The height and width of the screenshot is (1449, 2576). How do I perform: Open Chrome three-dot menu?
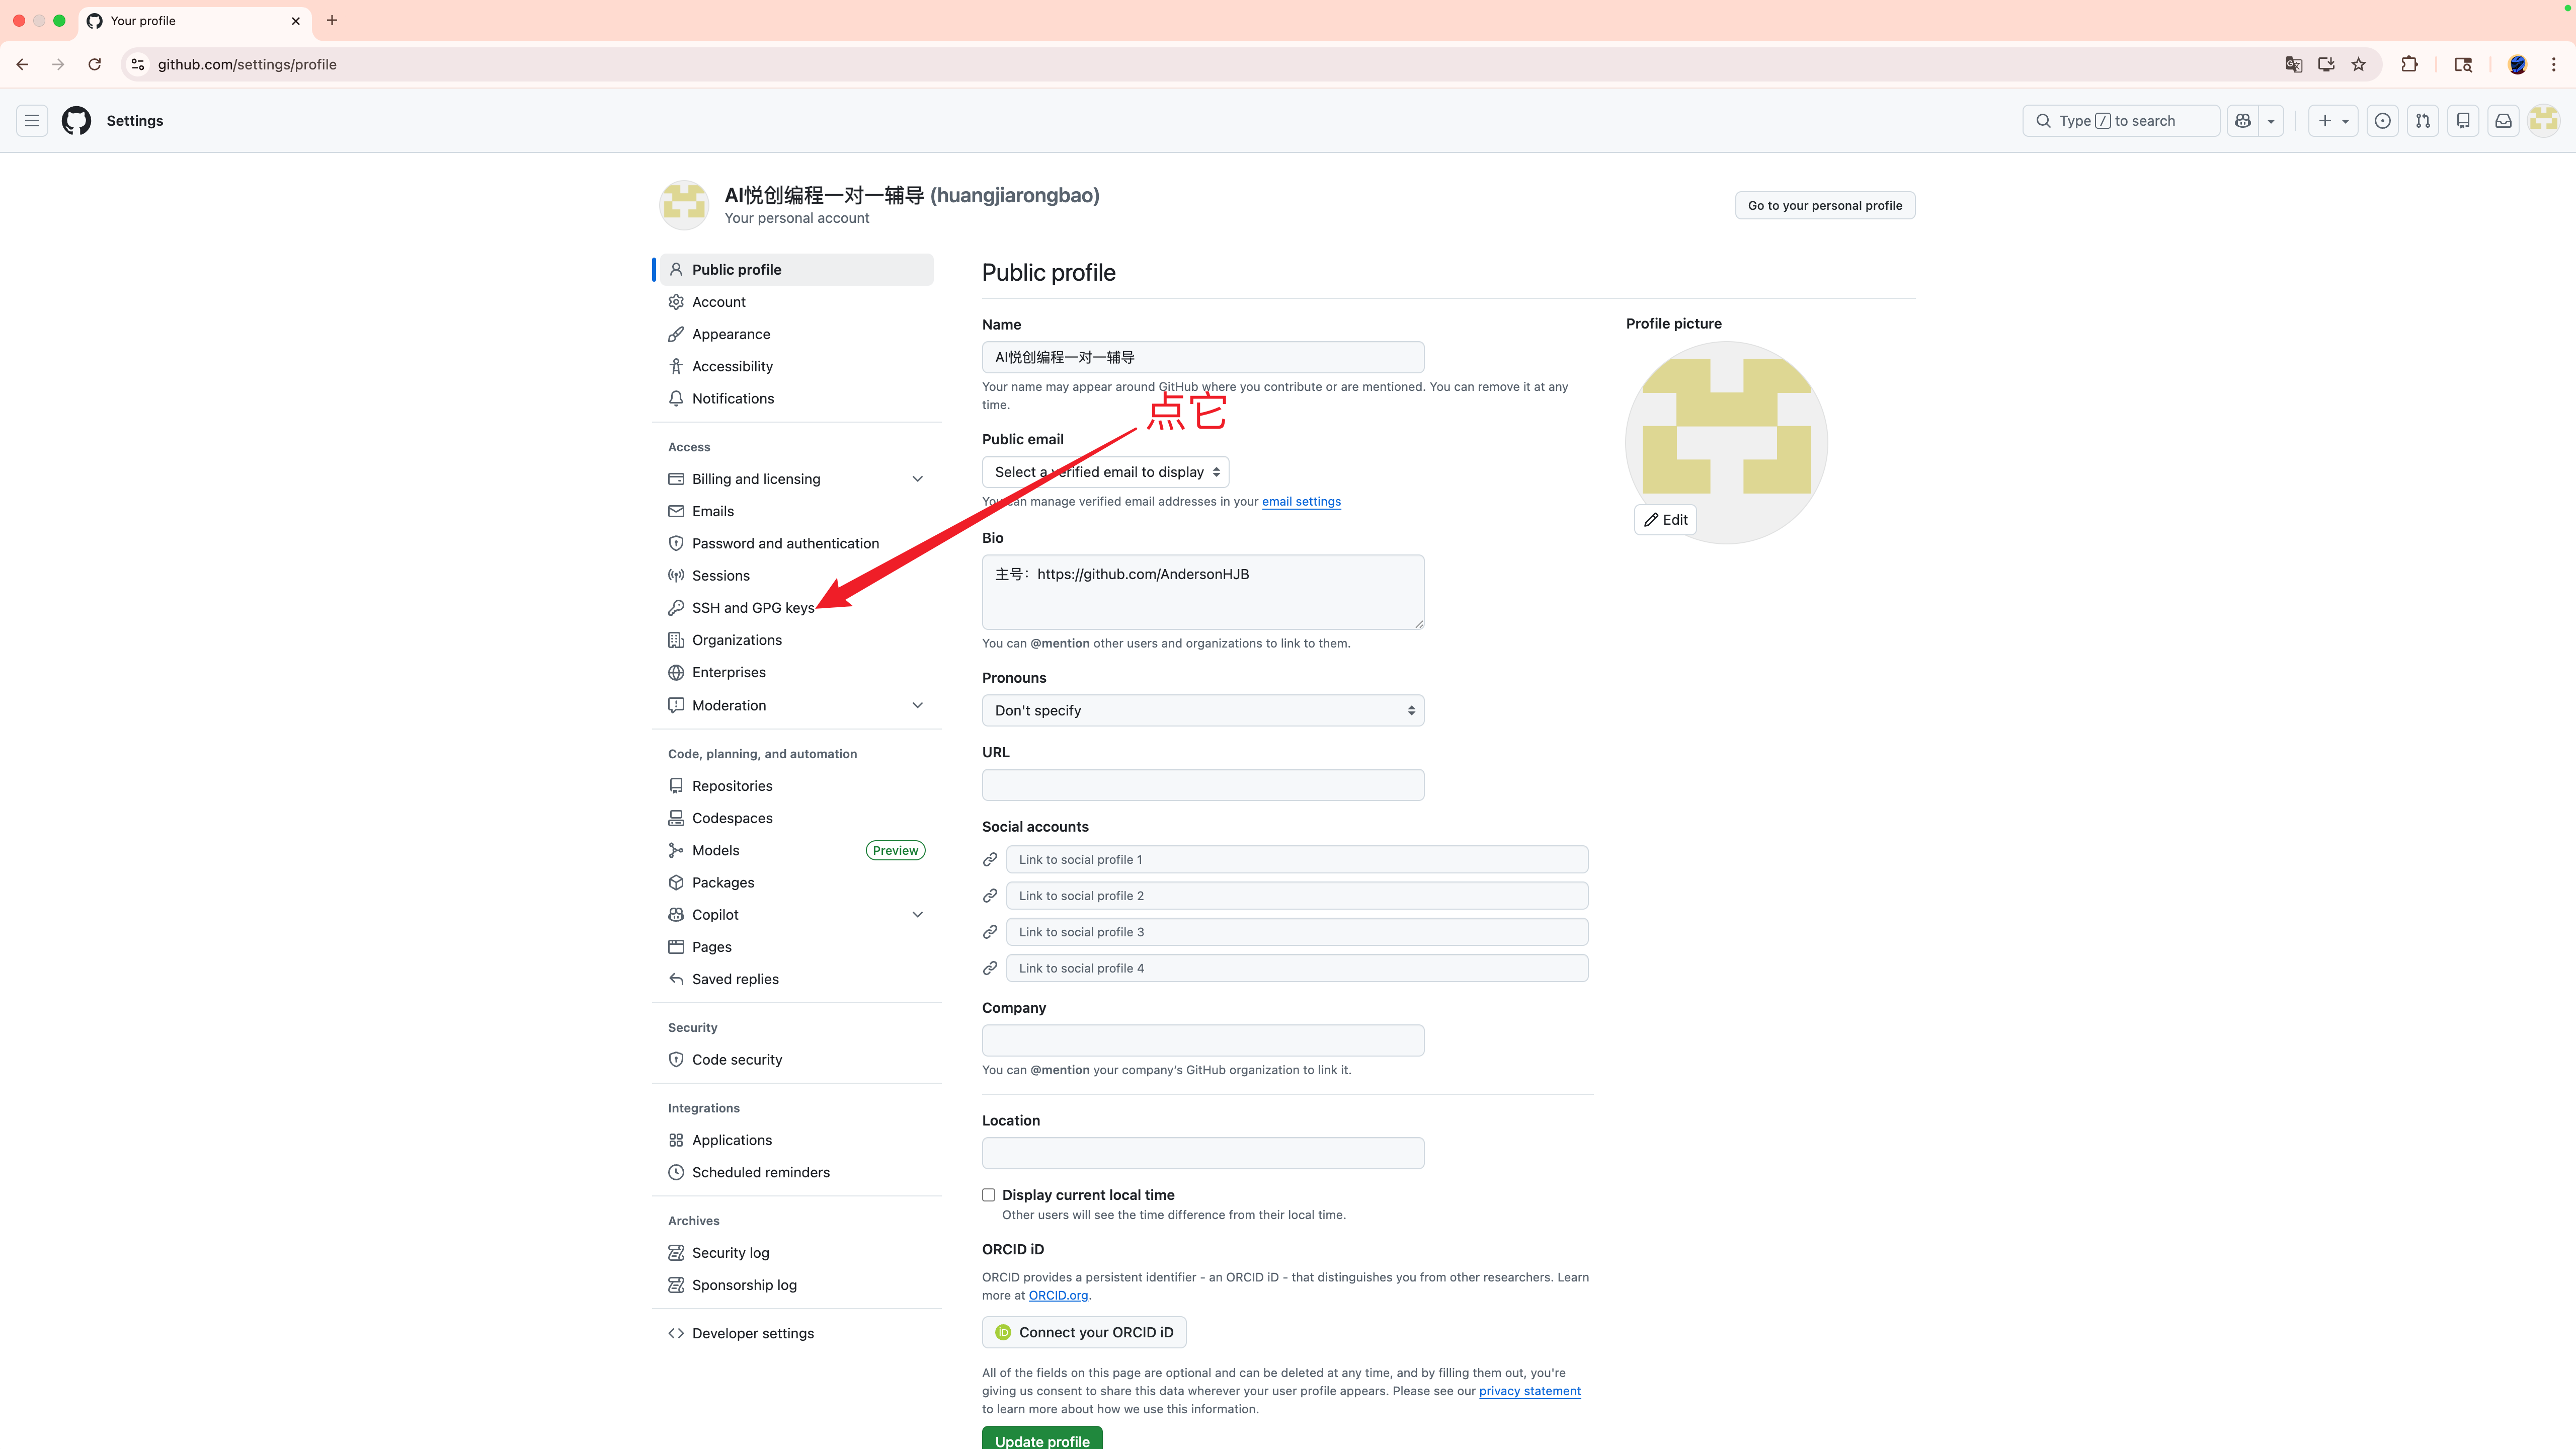(2554, 64)
